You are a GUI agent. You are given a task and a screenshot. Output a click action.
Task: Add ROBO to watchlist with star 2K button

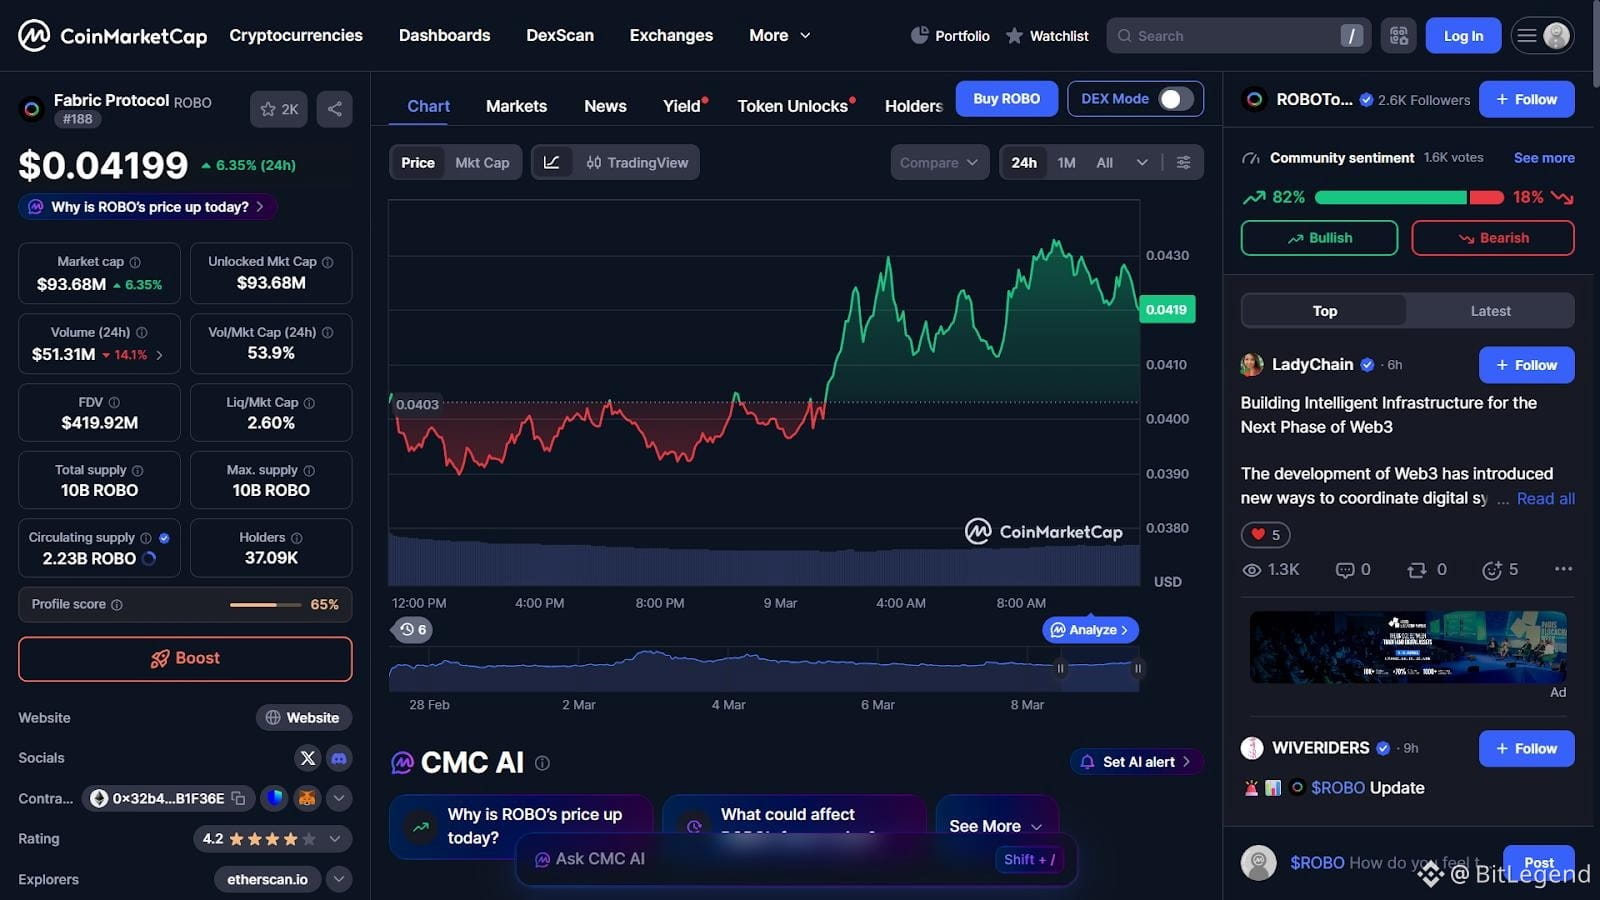279,109
